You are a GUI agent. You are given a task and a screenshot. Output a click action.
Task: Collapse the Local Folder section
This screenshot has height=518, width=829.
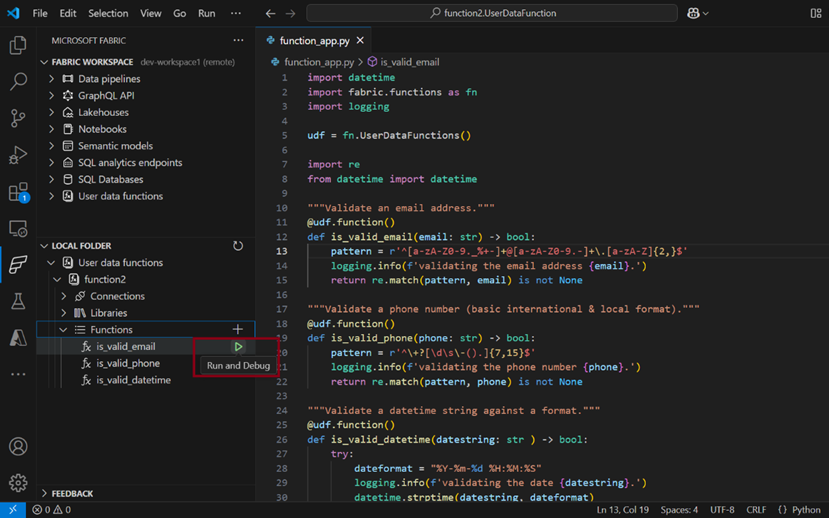coord(44,246)
